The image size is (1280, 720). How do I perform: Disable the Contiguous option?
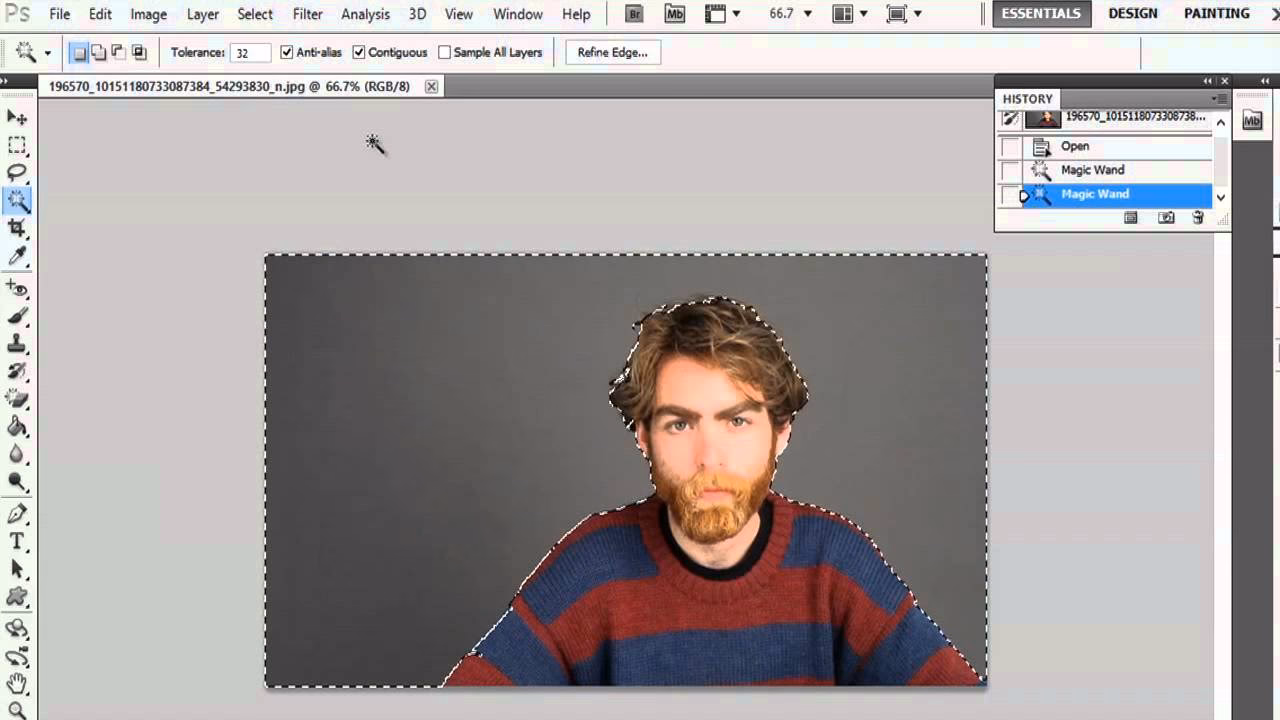pyautogui.click(x=359, y=52)
